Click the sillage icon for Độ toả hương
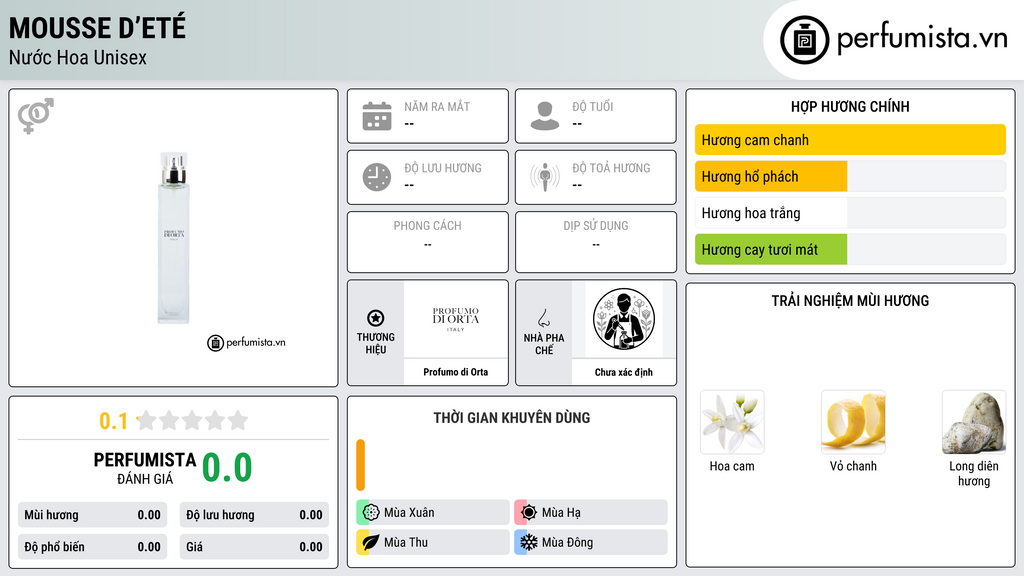Screen dimensions: 1024x576 (545, 177)
